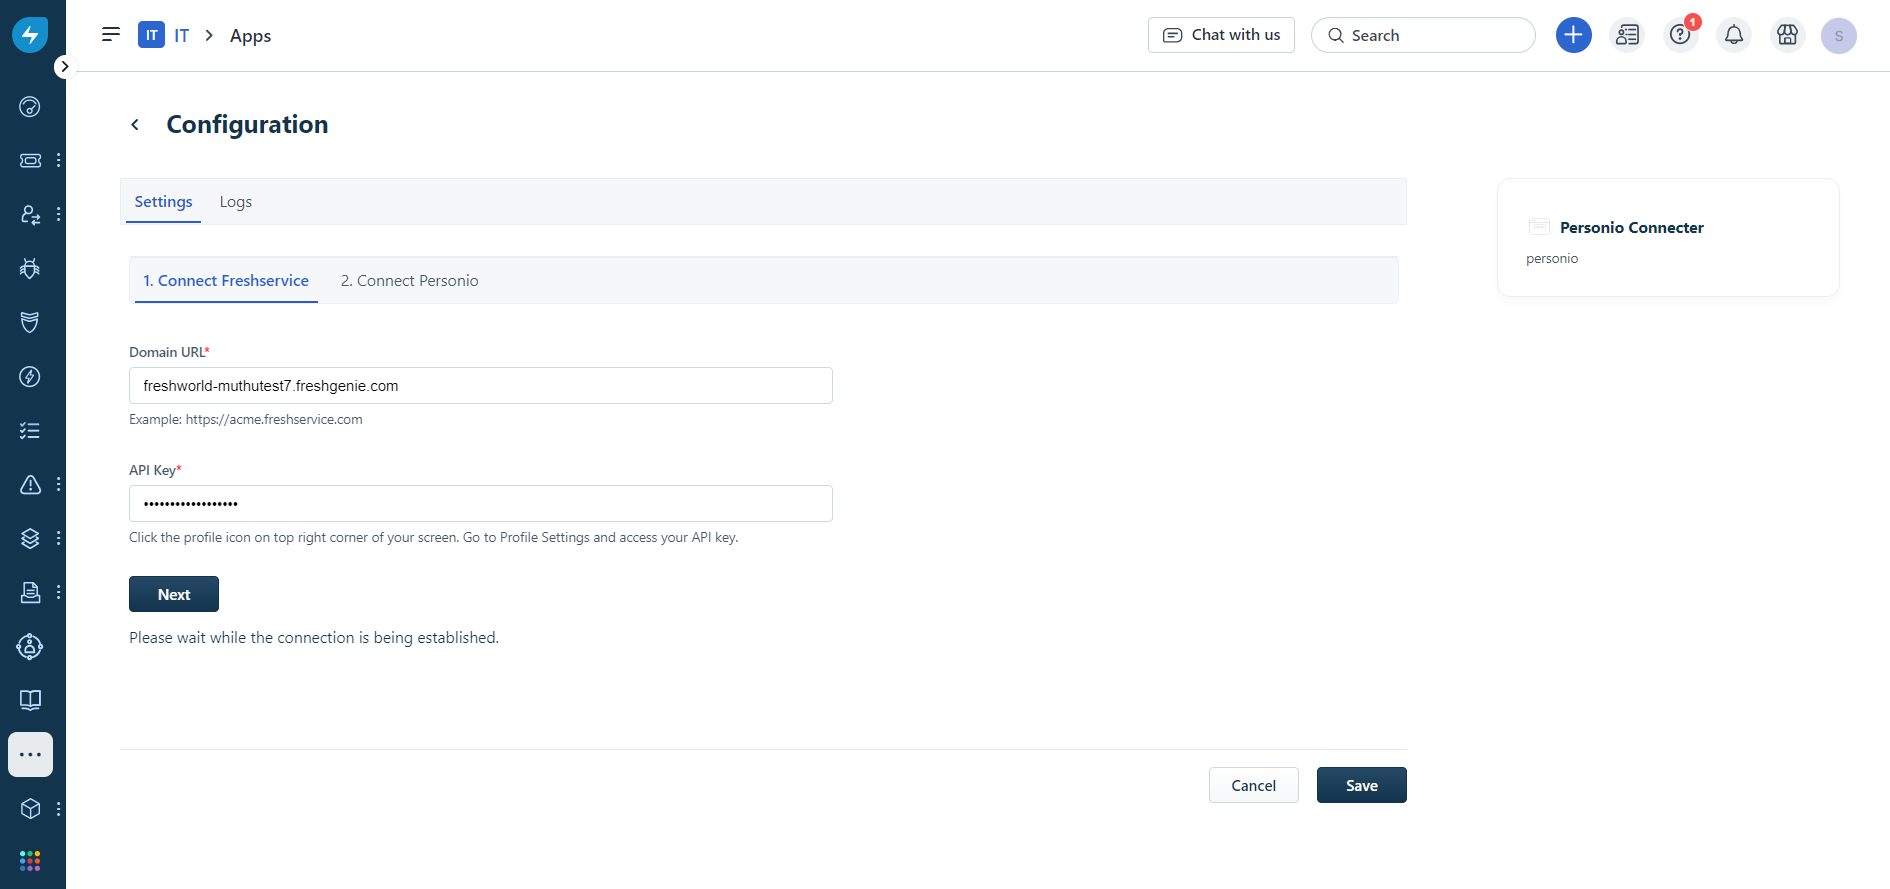Open the Solutions book icon
Image resolution: width=1890 pixels, height=889 pixels.
click(x=30, y=700)
